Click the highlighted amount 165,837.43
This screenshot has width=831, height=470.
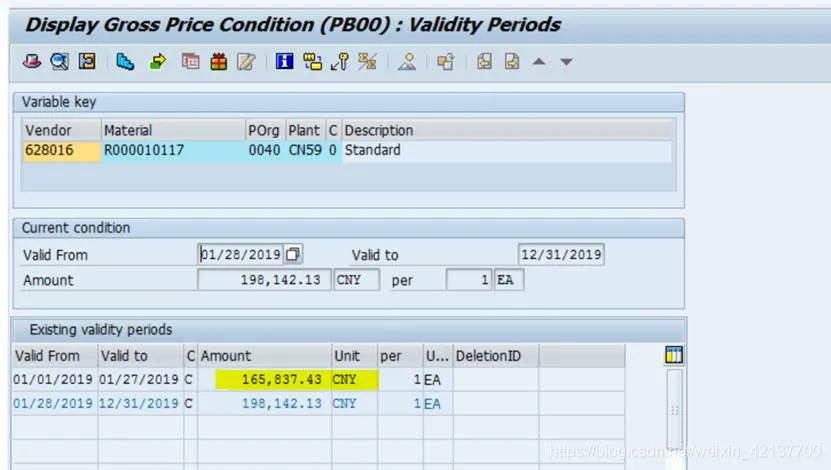(x=273, y=379)
